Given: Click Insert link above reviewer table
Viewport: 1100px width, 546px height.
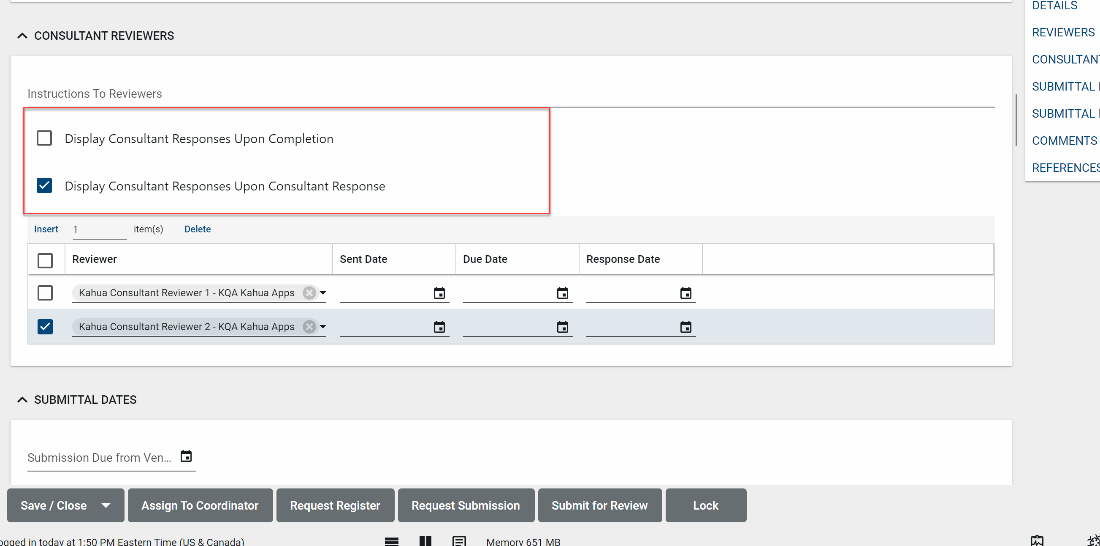Looking at the screenshot, I should (46, 229).
